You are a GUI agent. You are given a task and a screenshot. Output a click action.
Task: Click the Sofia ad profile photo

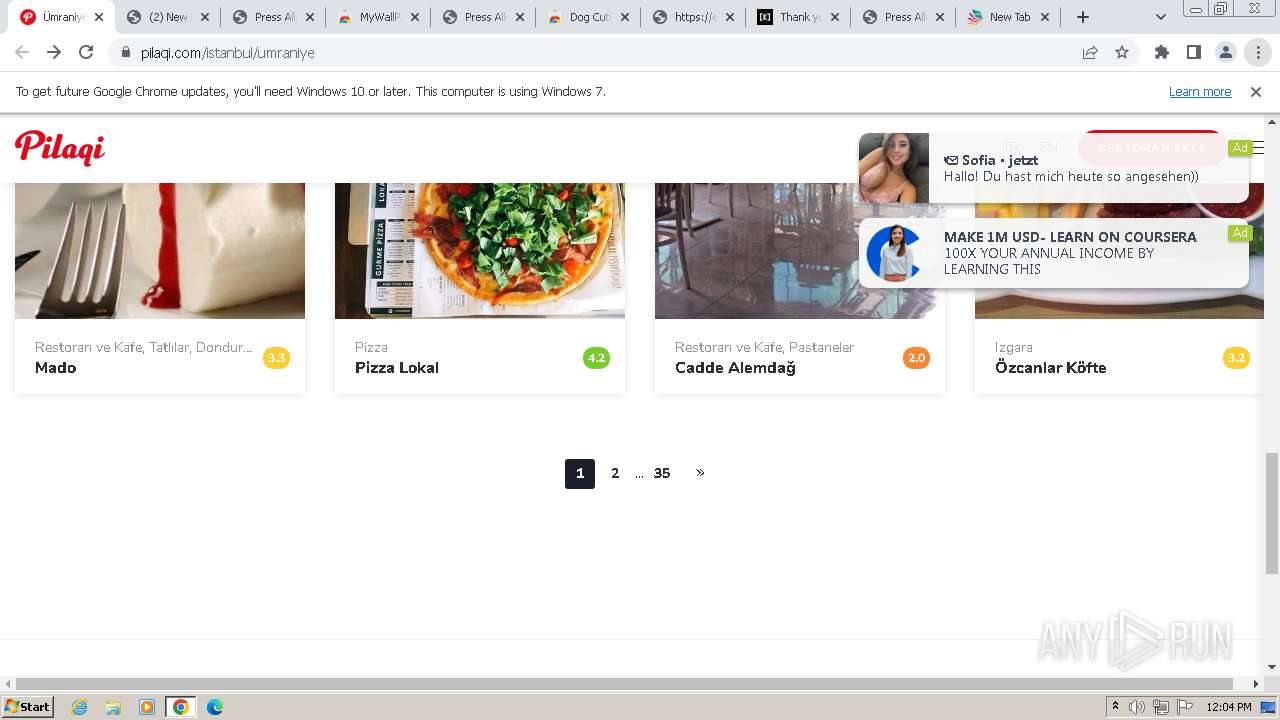[x=894, y=168]
